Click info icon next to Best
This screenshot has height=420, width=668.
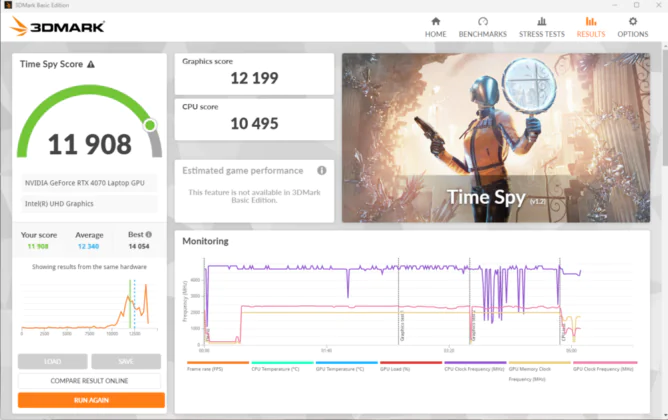tap(149, 234)
